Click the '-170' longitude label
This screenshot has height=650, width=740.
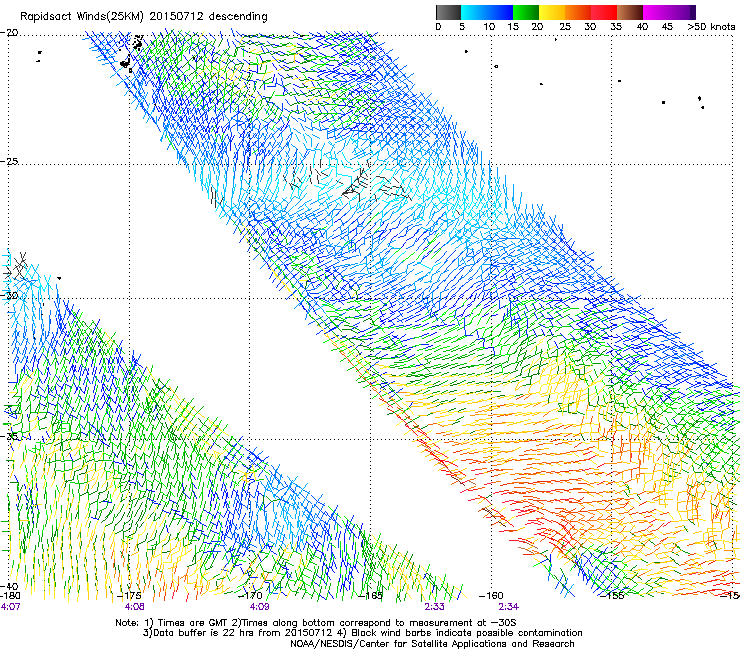pos(250,595)
